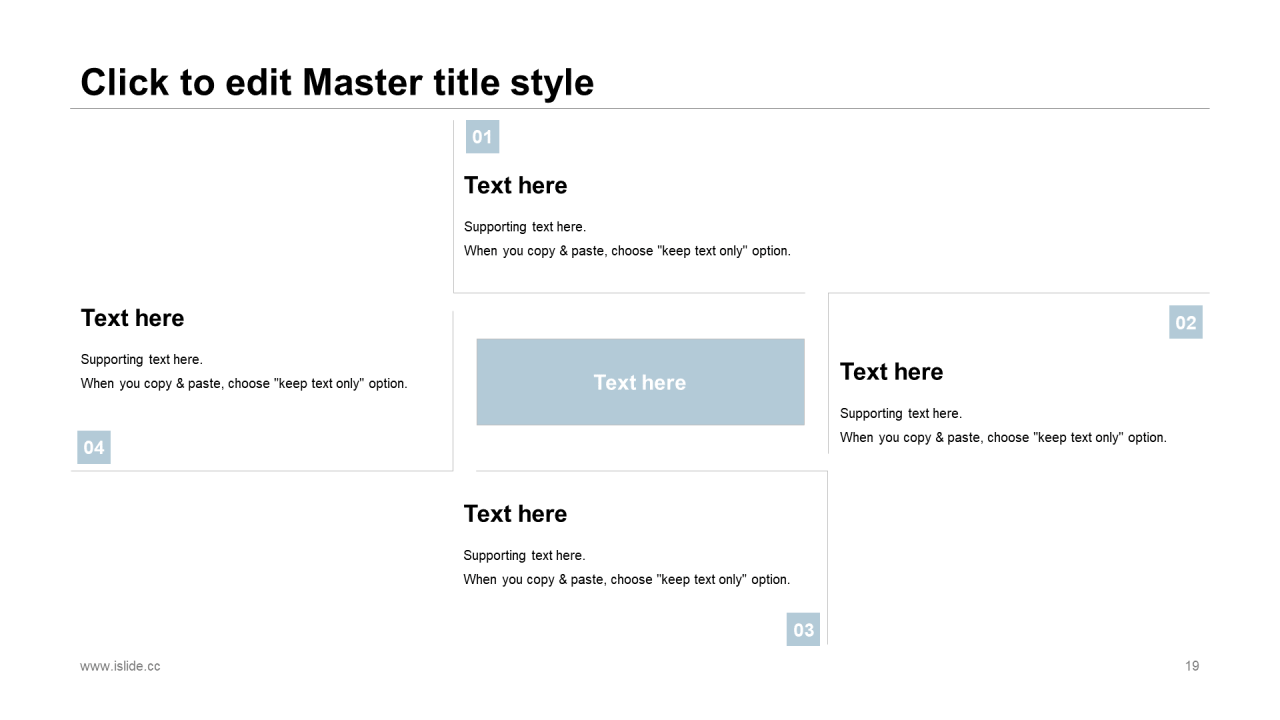Click the "keep text only" line under badge 02
1280x720 pixels.
click(1003, 437)
